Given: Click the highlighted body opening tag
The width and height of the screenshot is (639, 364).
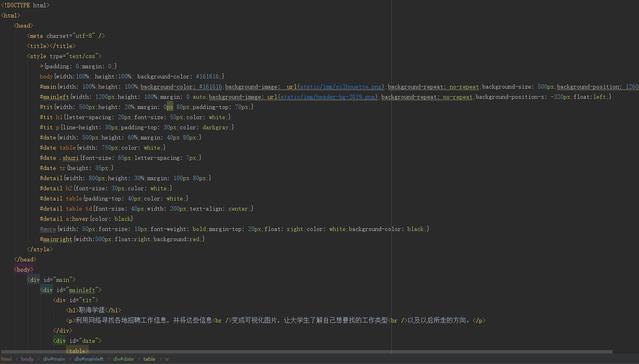Looking at the screenshot, I should 24,270.
